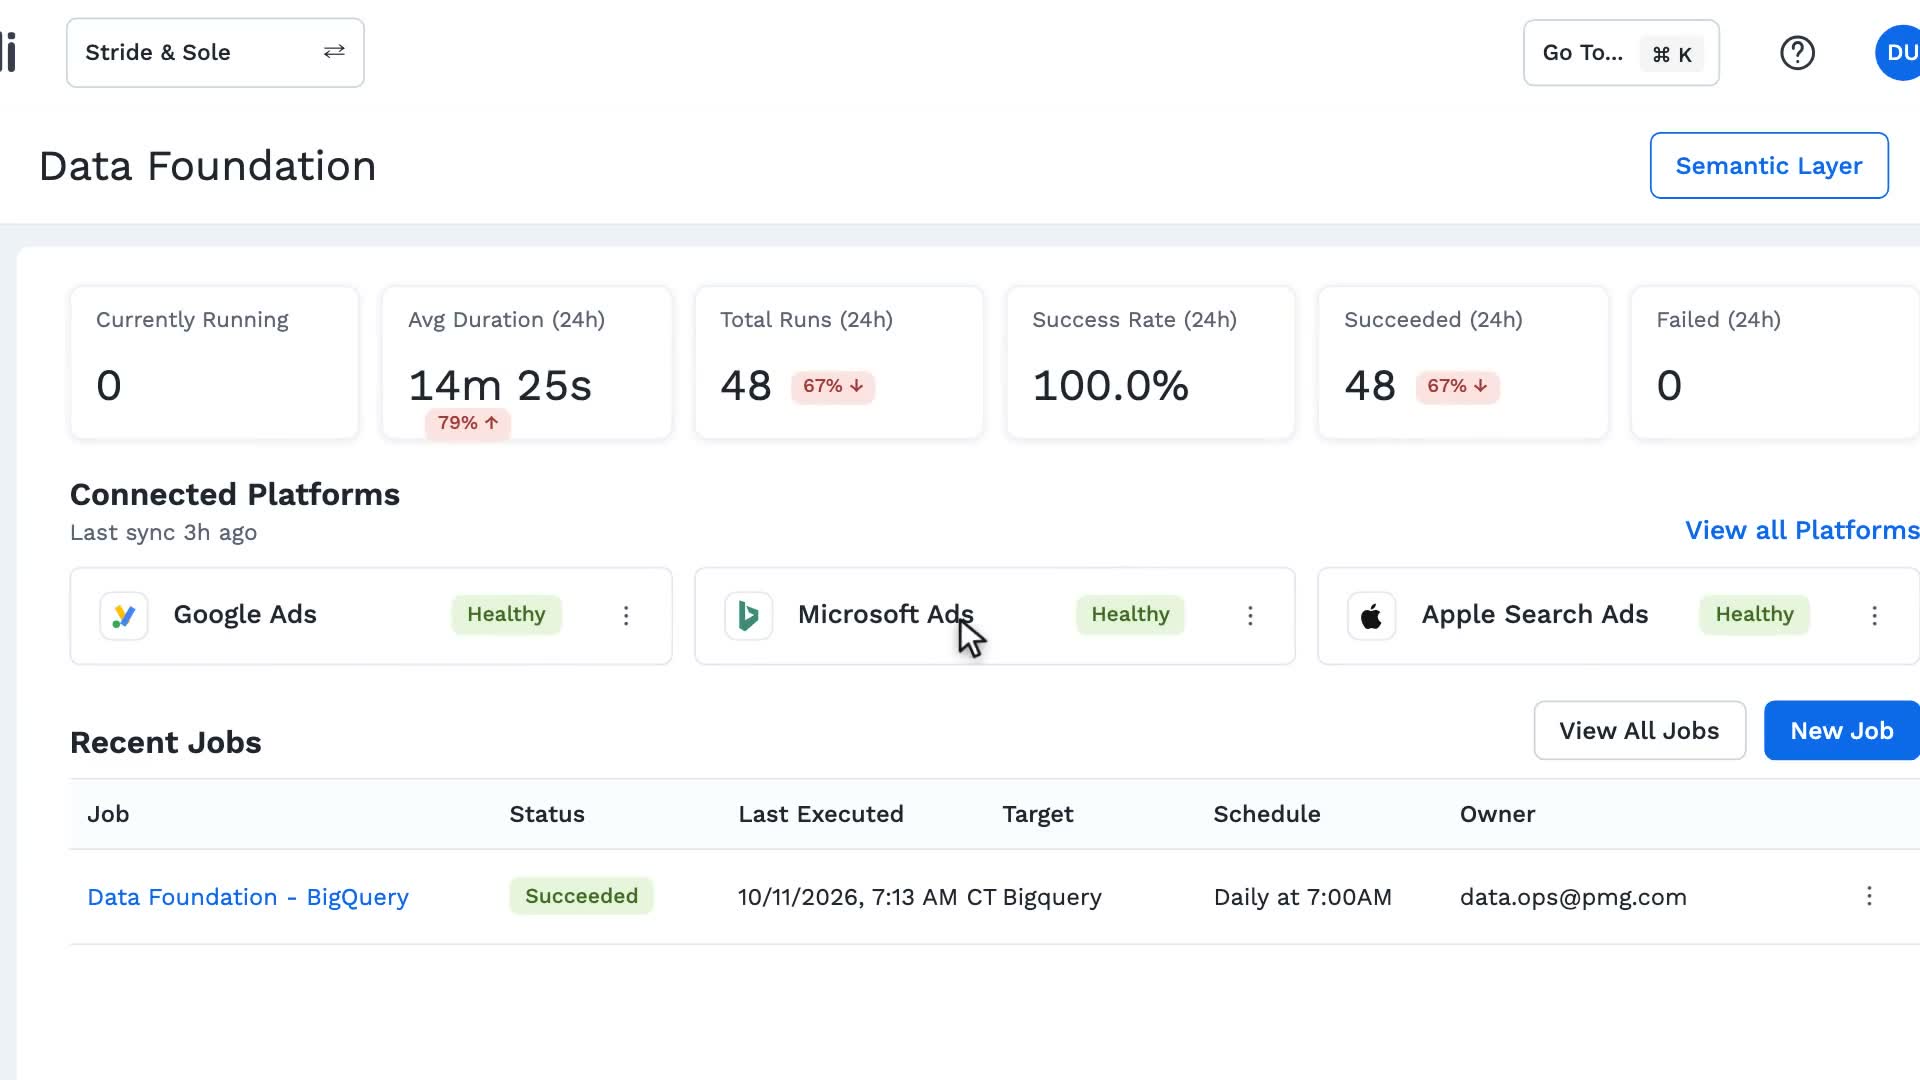Create a New Job
This screenshot has height=1080, width=1920.
pyautogui.click(x=1842, y=731)
